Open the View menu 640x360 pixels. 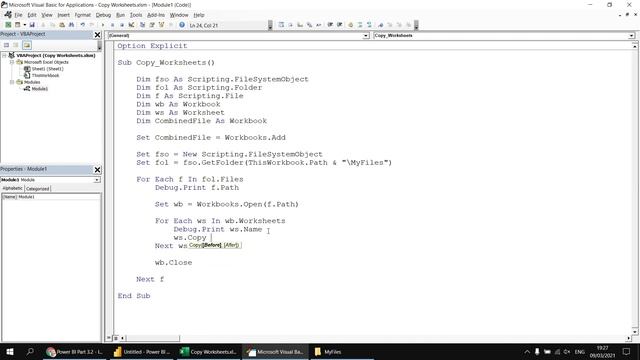[x=47, y=15]
